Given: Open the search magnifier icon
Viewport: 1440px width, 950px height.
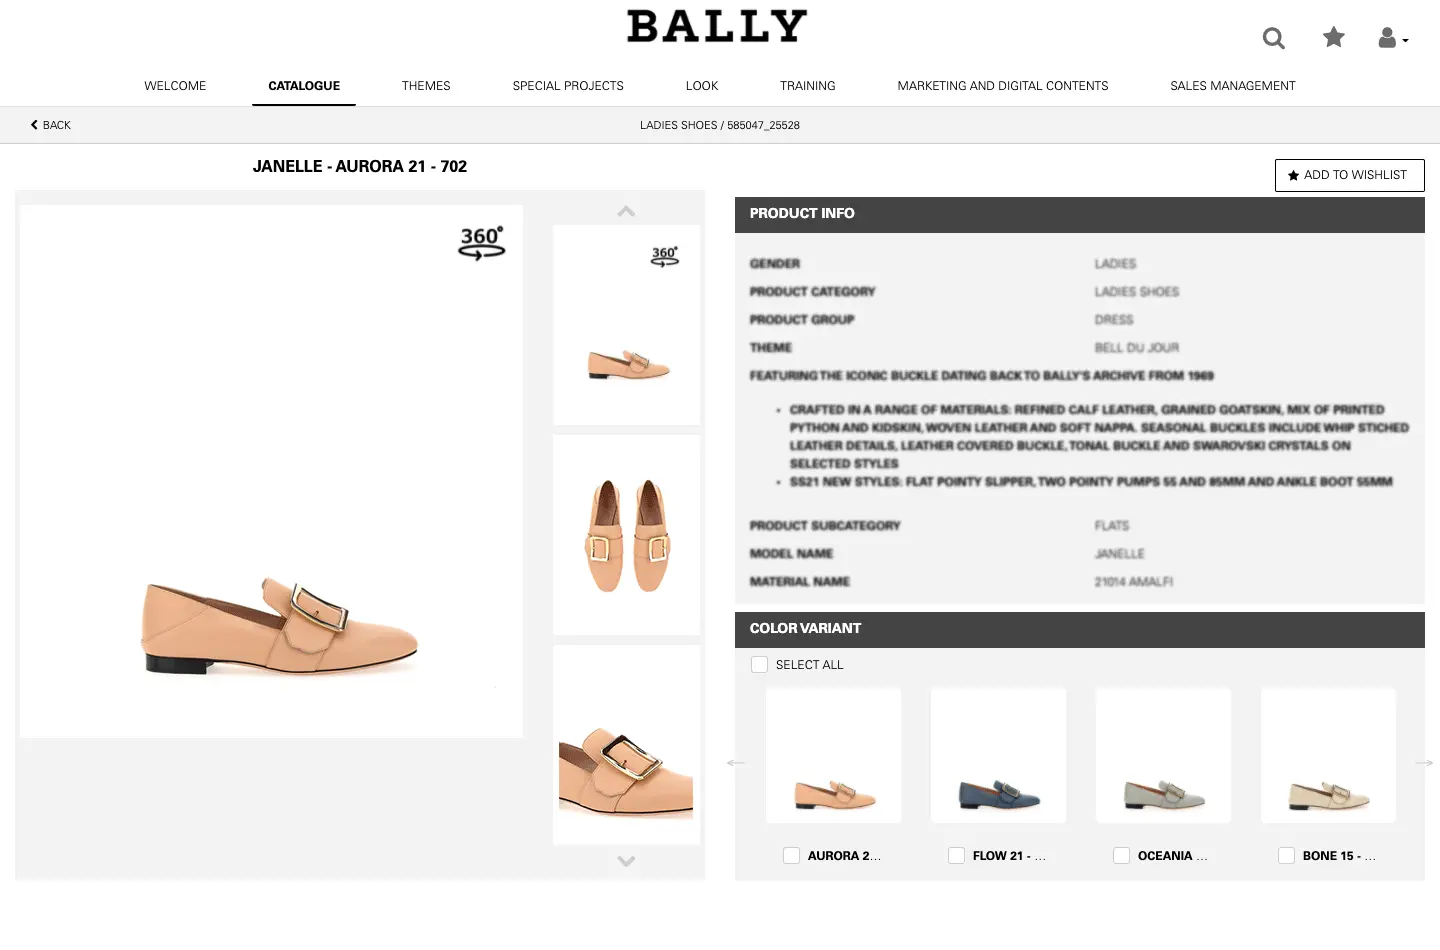Looking at the screenshot, I should 1273,38.
